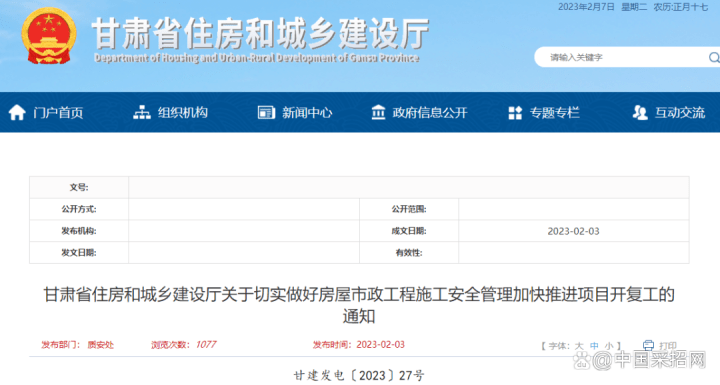Click the 成文日期: label cell
720x385 pixels.
coord(409,231)
